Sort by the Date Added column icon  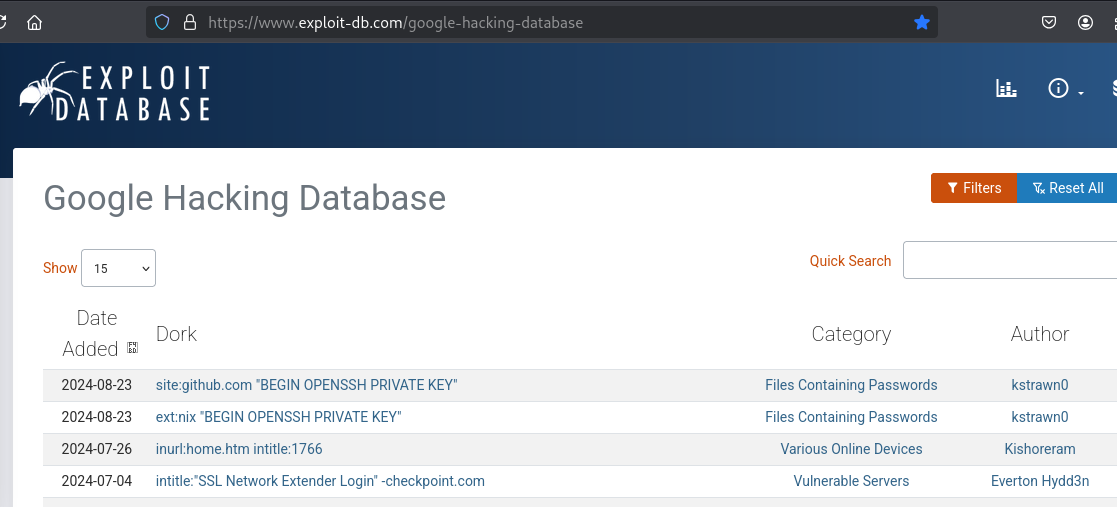(x=133, y=347)
